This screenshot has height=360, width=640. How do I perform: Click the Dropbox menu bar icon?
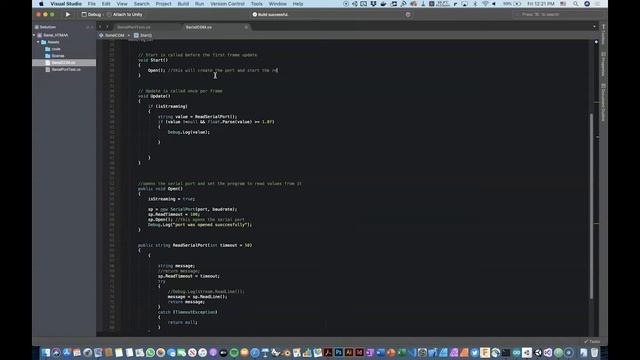pos(373,4)
